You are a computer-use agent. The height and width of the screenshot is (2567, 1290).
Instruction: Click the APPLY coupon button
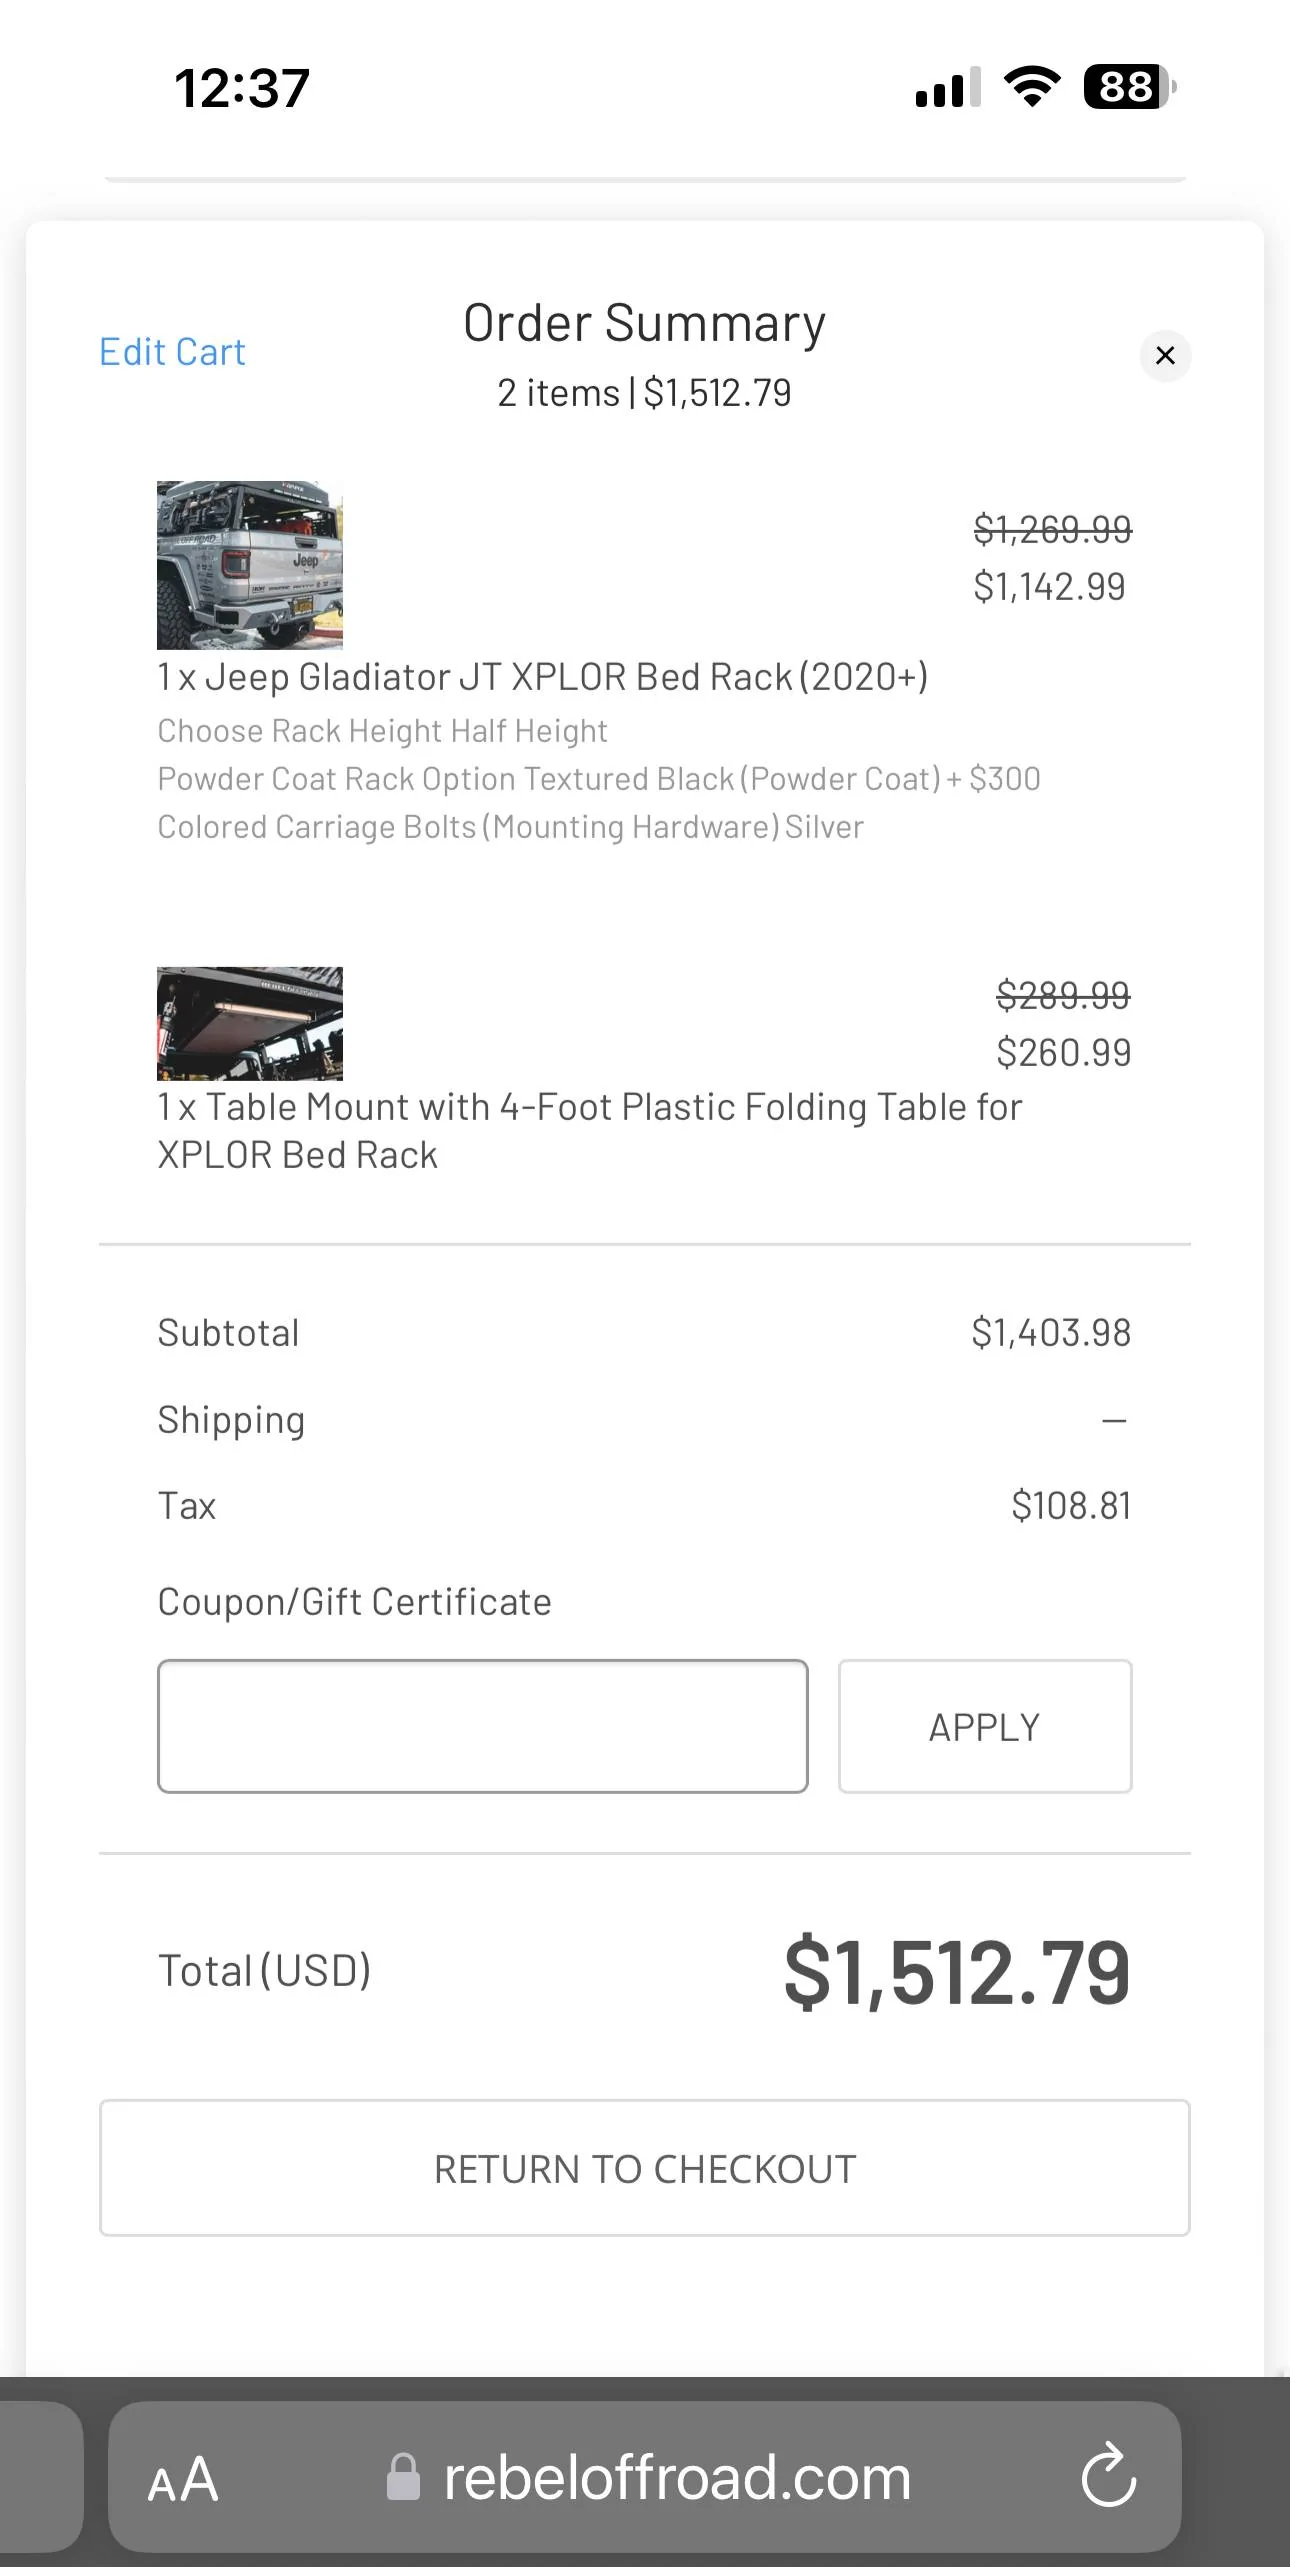[x=985, y=1726]
